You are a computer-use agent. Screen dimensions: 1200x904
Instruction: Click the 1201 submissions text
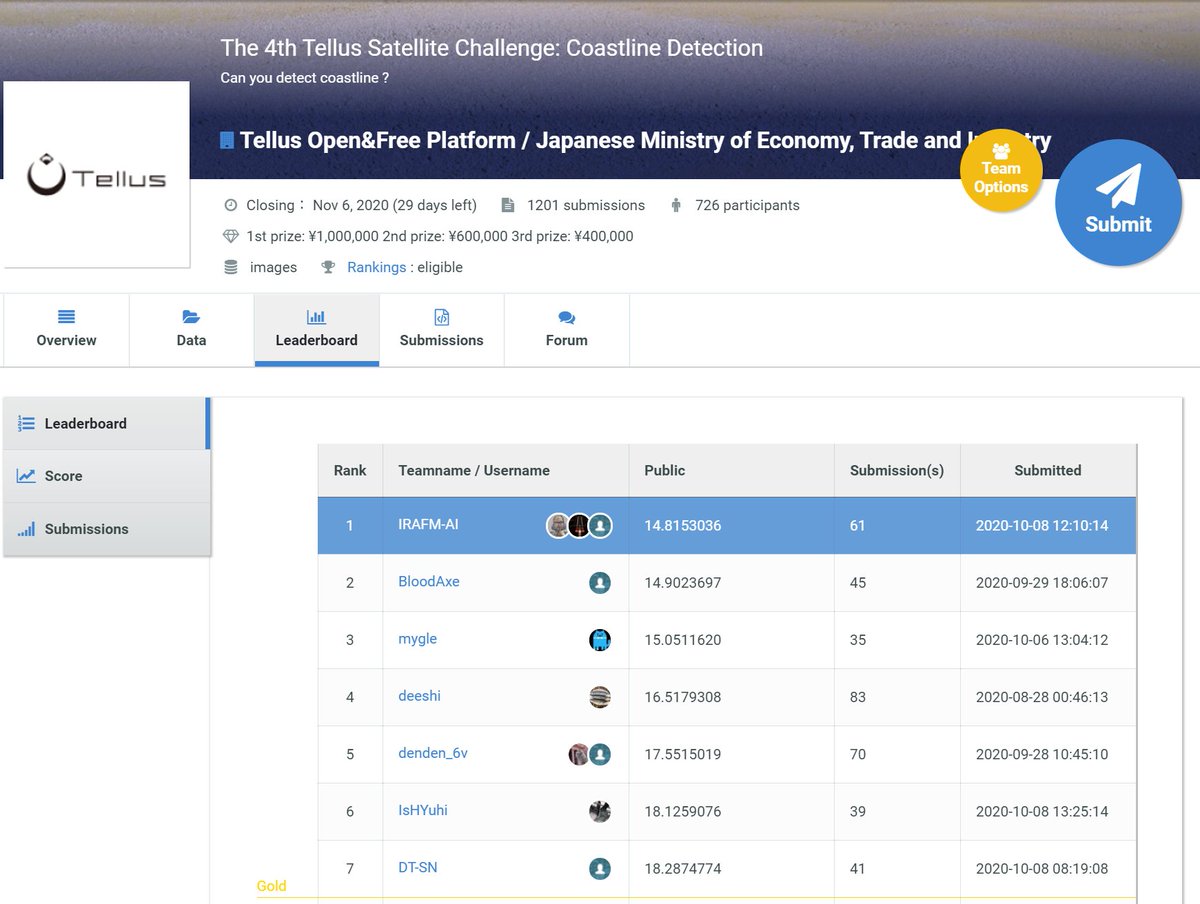coord(586,205)
